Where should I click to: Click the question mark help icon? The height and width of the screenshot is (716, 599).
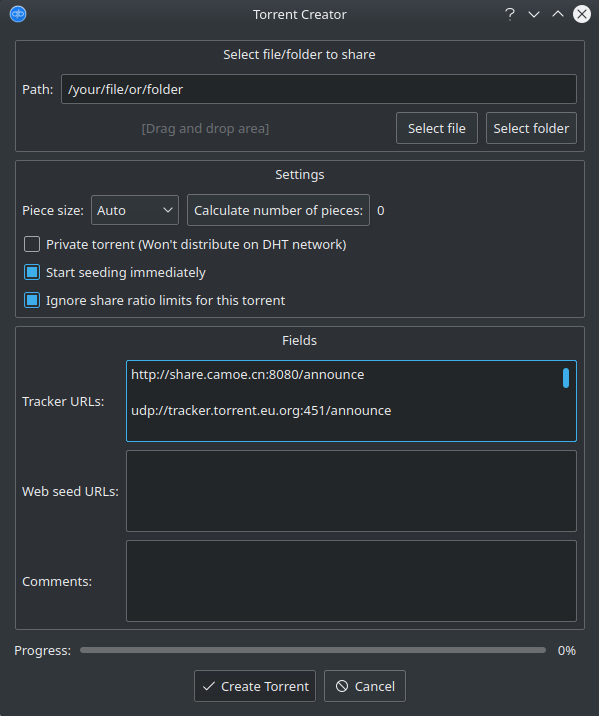click(x=510, y=14)
